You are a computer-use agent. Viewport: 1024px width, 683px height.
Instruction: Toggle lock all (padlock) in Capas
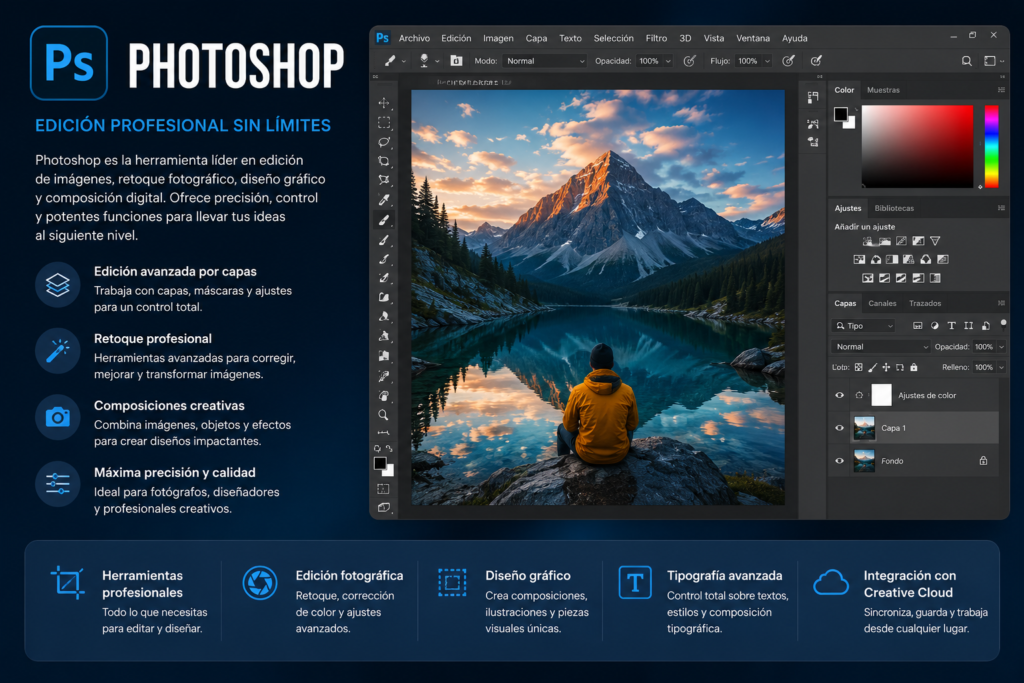[914, 367]
